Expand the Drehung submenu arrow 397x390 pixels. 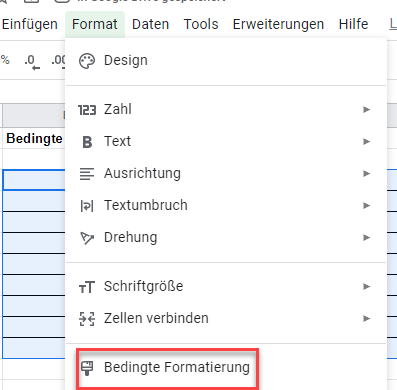click(x=367, y=237)
